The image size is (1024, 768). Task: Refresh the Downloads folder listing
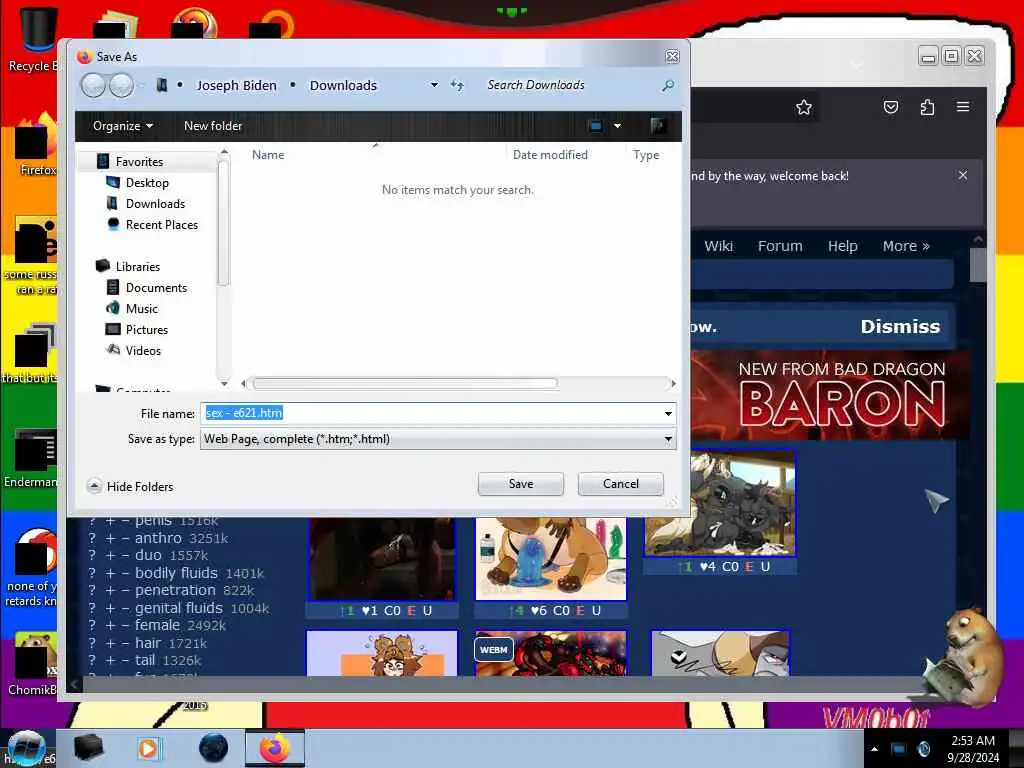pos(457,86)
